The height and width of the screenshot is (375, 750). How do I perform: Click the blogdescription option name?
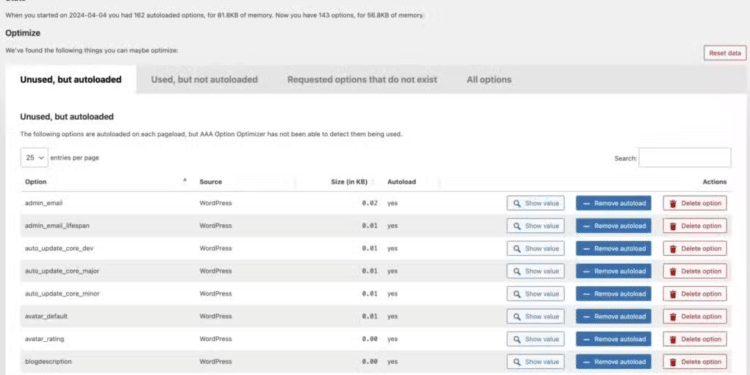[48, 362]
